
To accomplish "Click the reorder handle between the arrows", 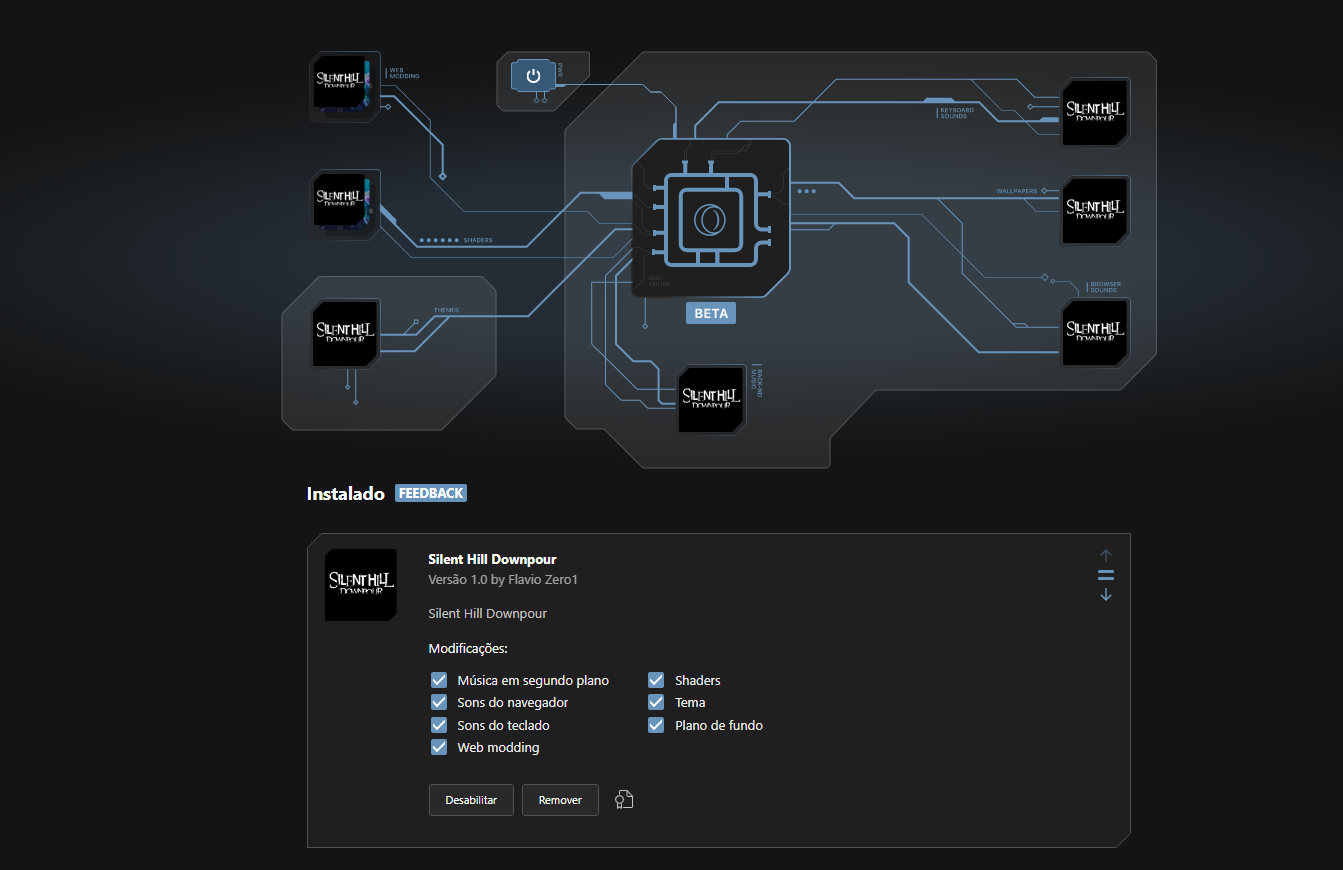I will pyautogui.click(x=1106, y=575).
